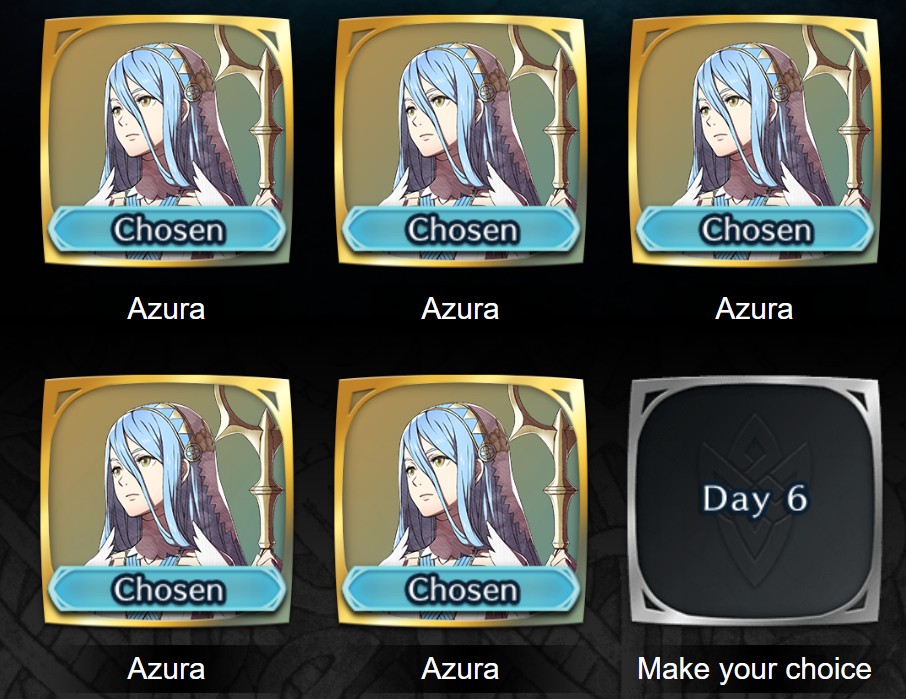The image size is (906, 699).
Task: Click Azura name under bottom-middle portrait
Action: point(461,669)
